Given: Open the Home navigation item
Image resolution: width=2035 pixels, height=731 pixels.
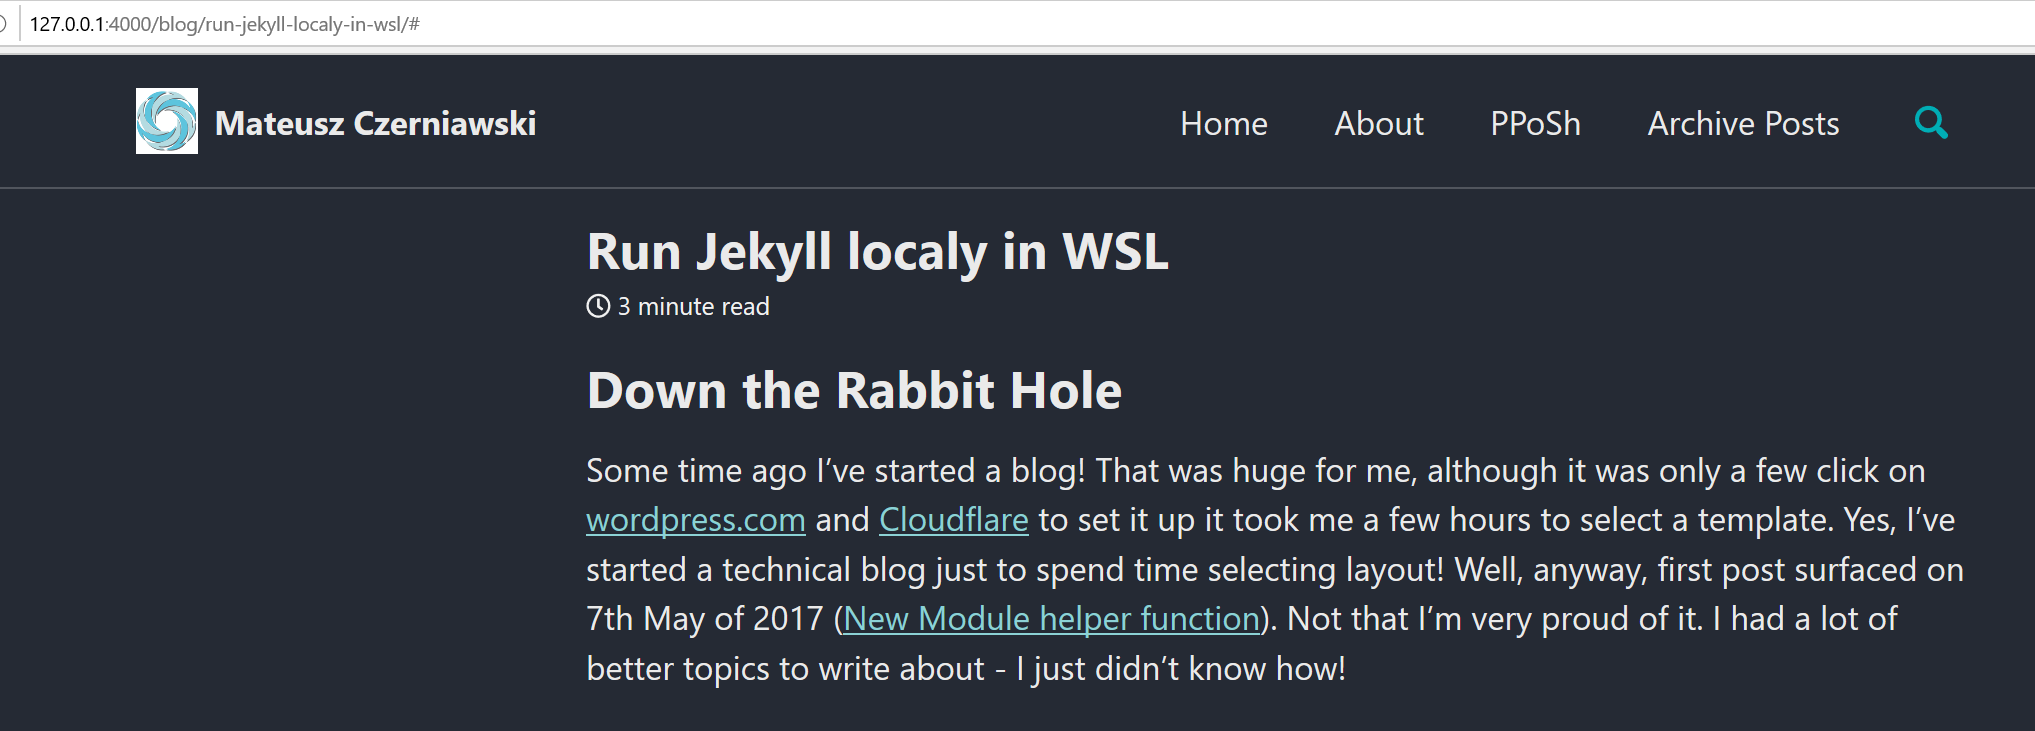Looking at the screenshot, I should (x=1224, y=123).
